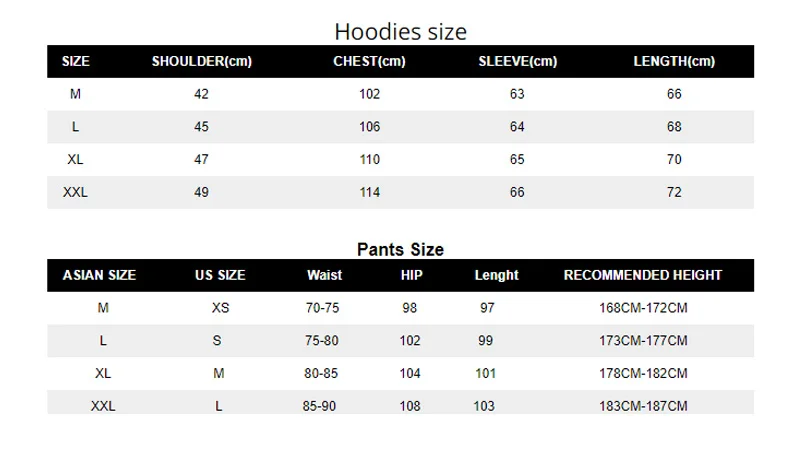
Task: Click the Pants Size heading
Action: (x=401, y=249)
